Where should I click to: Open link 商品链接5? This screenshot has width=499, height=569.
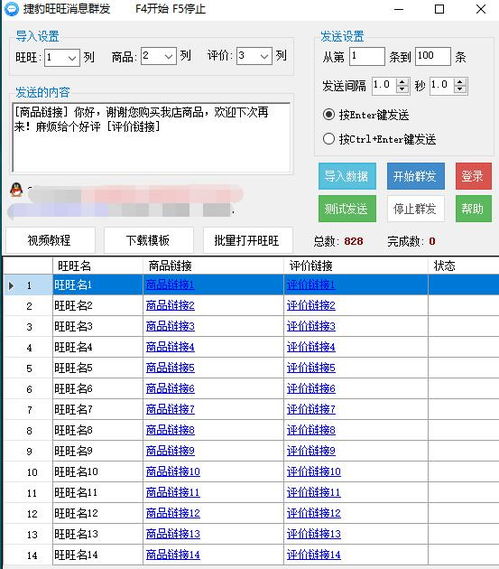tap(170, 368)
